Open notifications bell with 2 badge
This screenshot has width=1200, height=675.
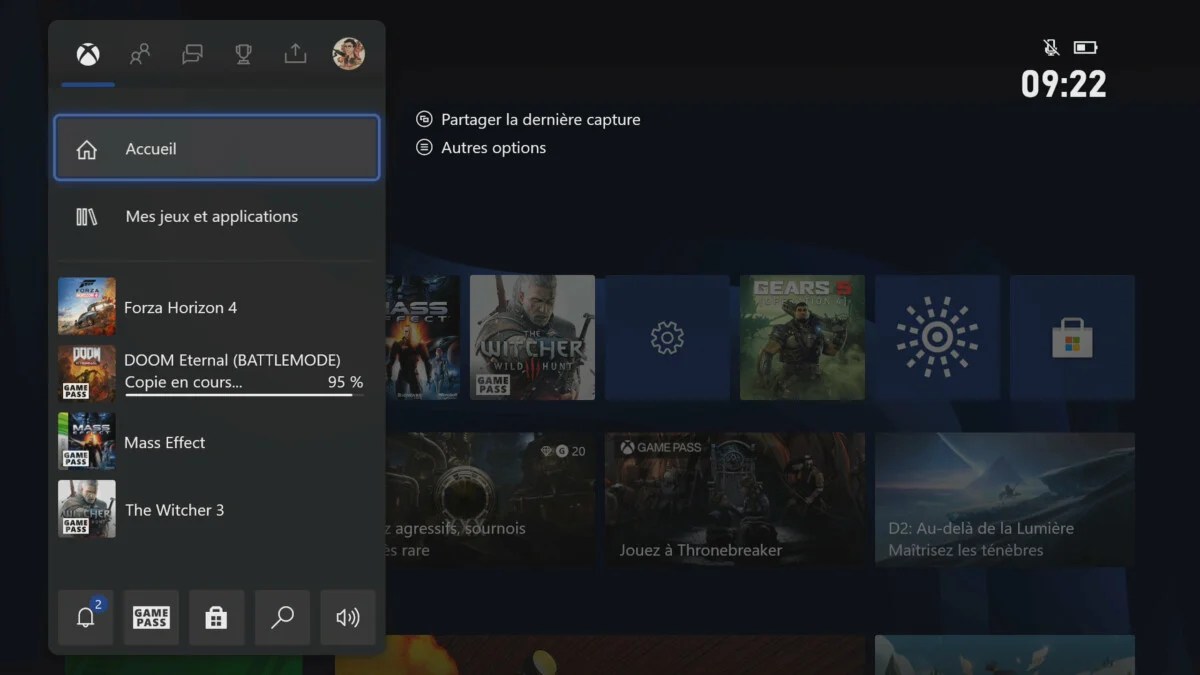86,617
